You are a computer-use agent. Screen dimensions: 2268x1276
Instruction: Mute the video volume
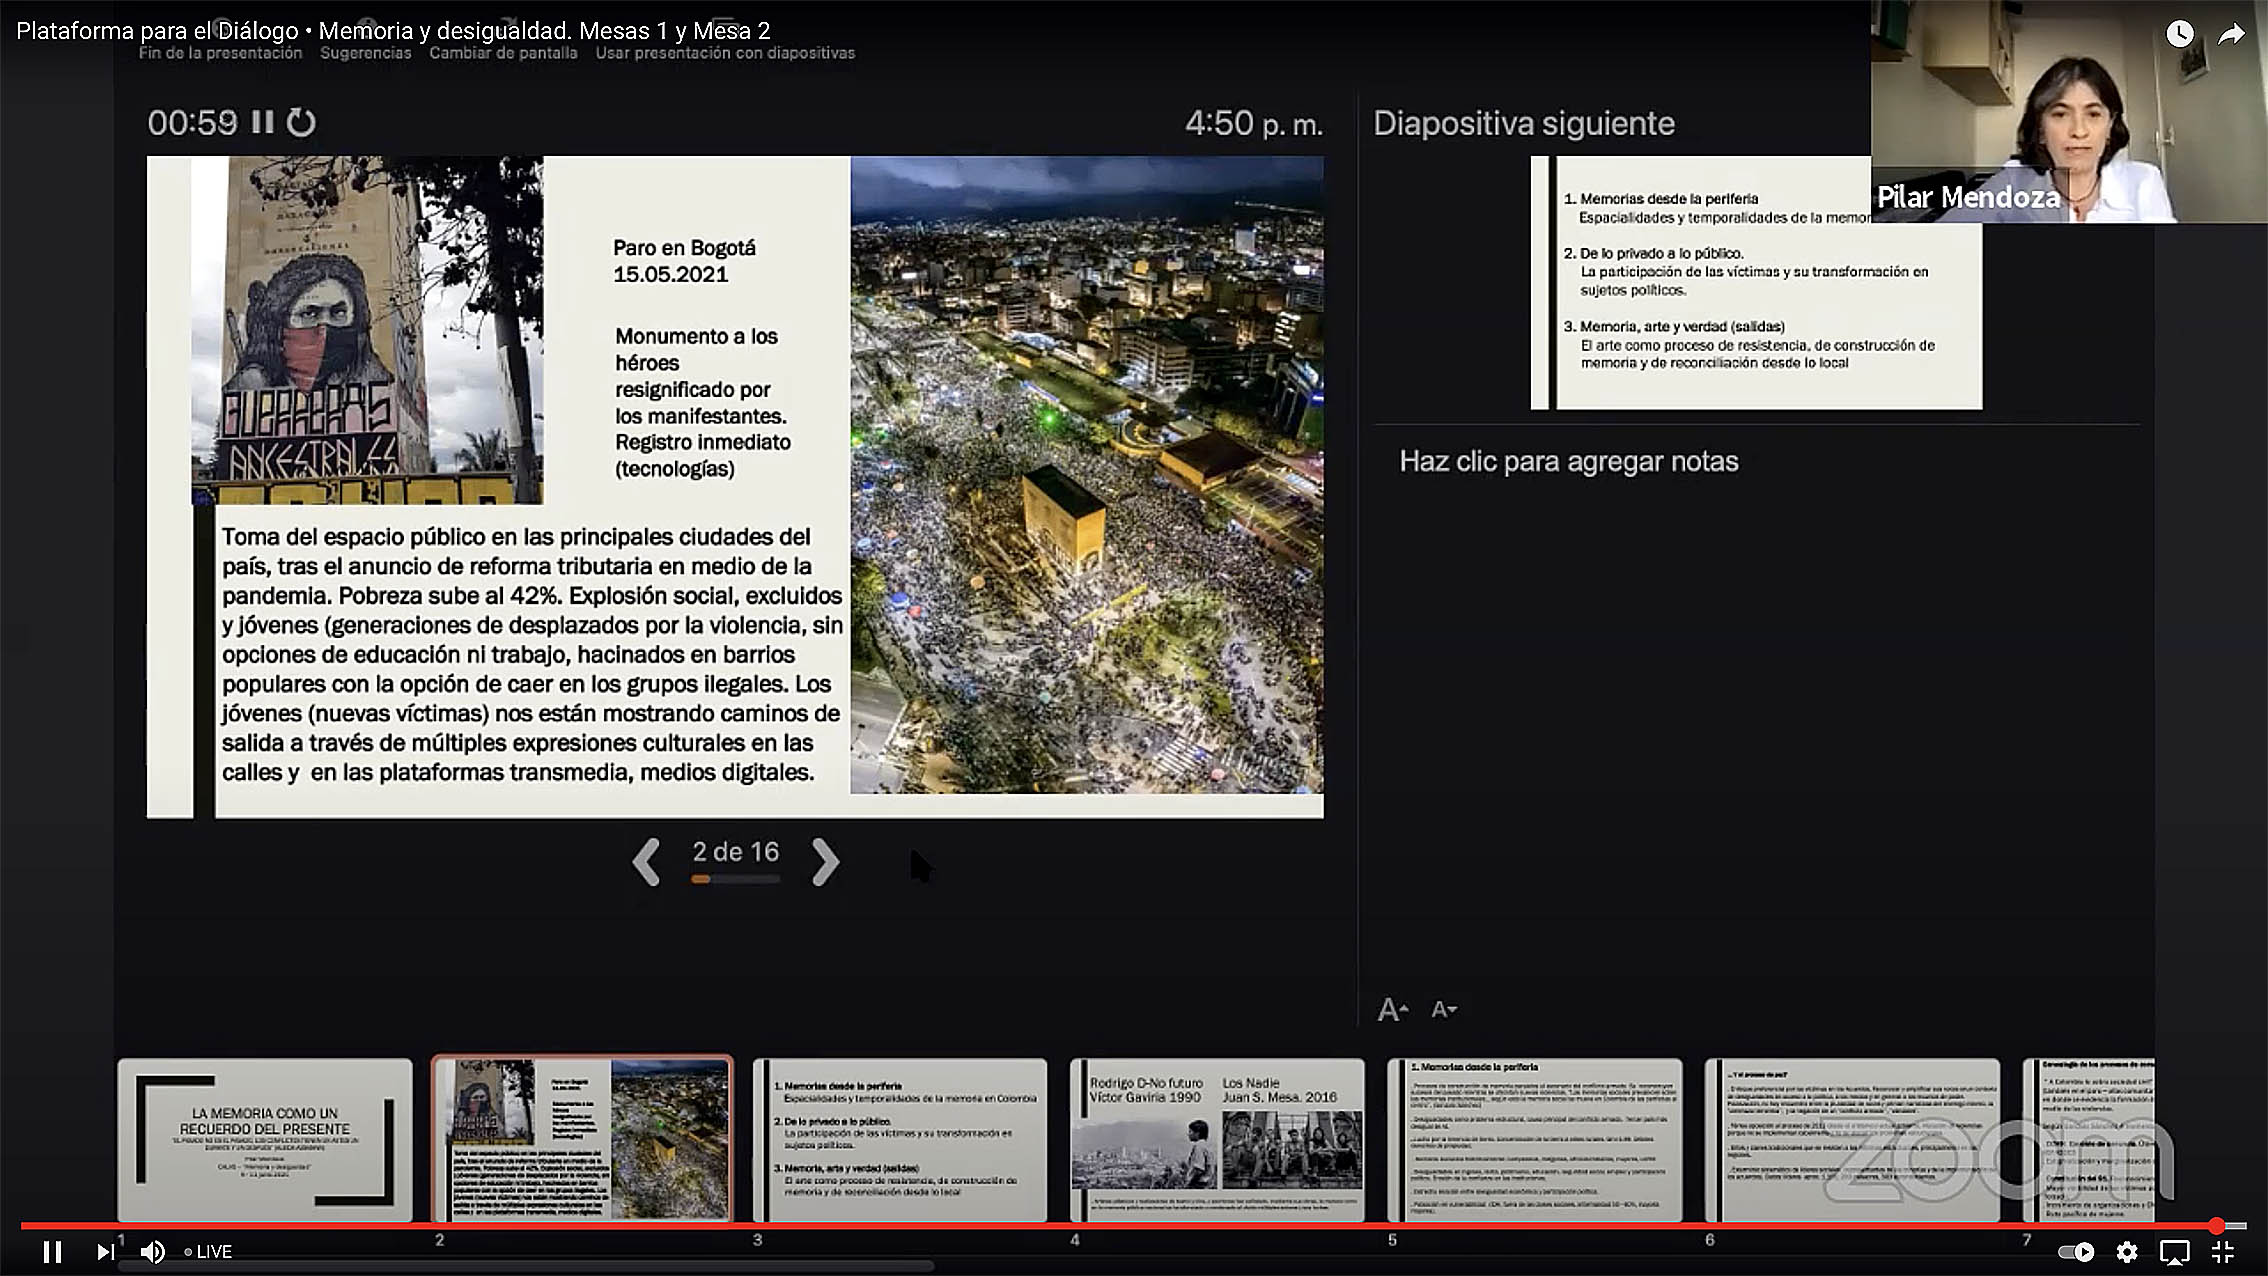coord(152,1252)
